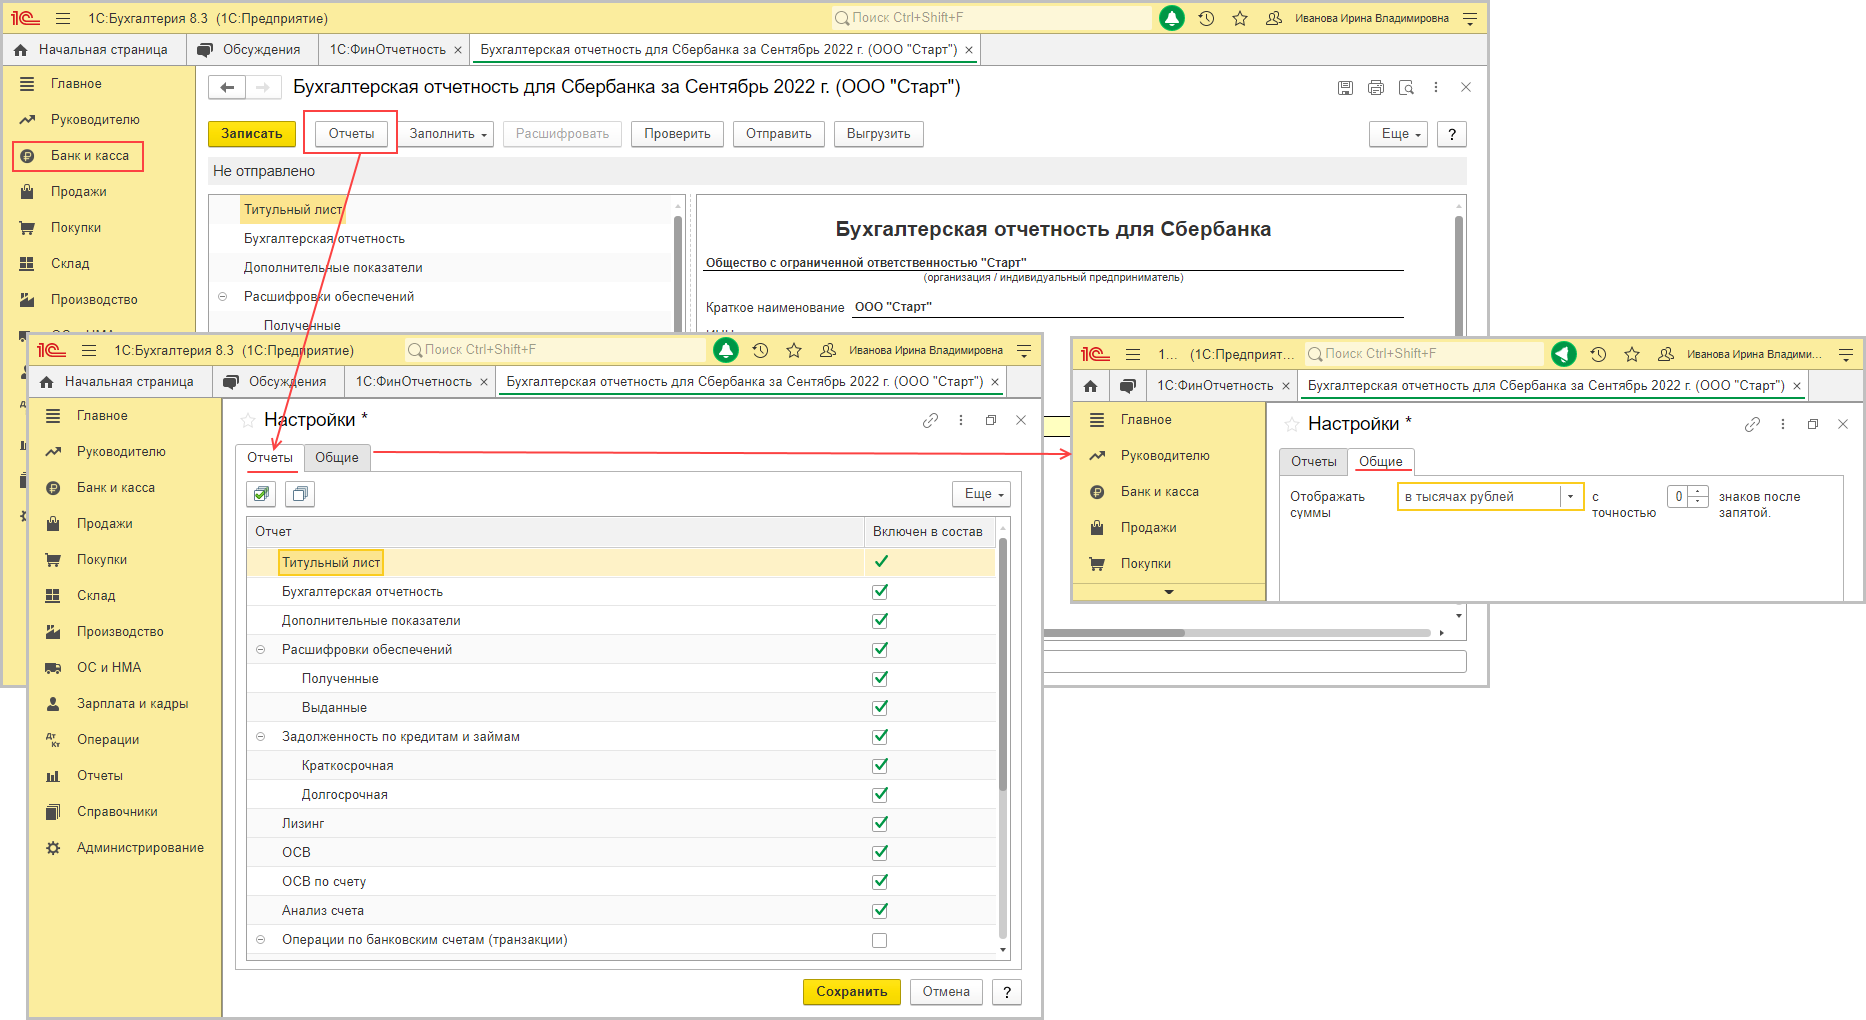Switch to Общие tab in left Настройки
The image size is (1866, 1020).
click(x=337, y=458)
